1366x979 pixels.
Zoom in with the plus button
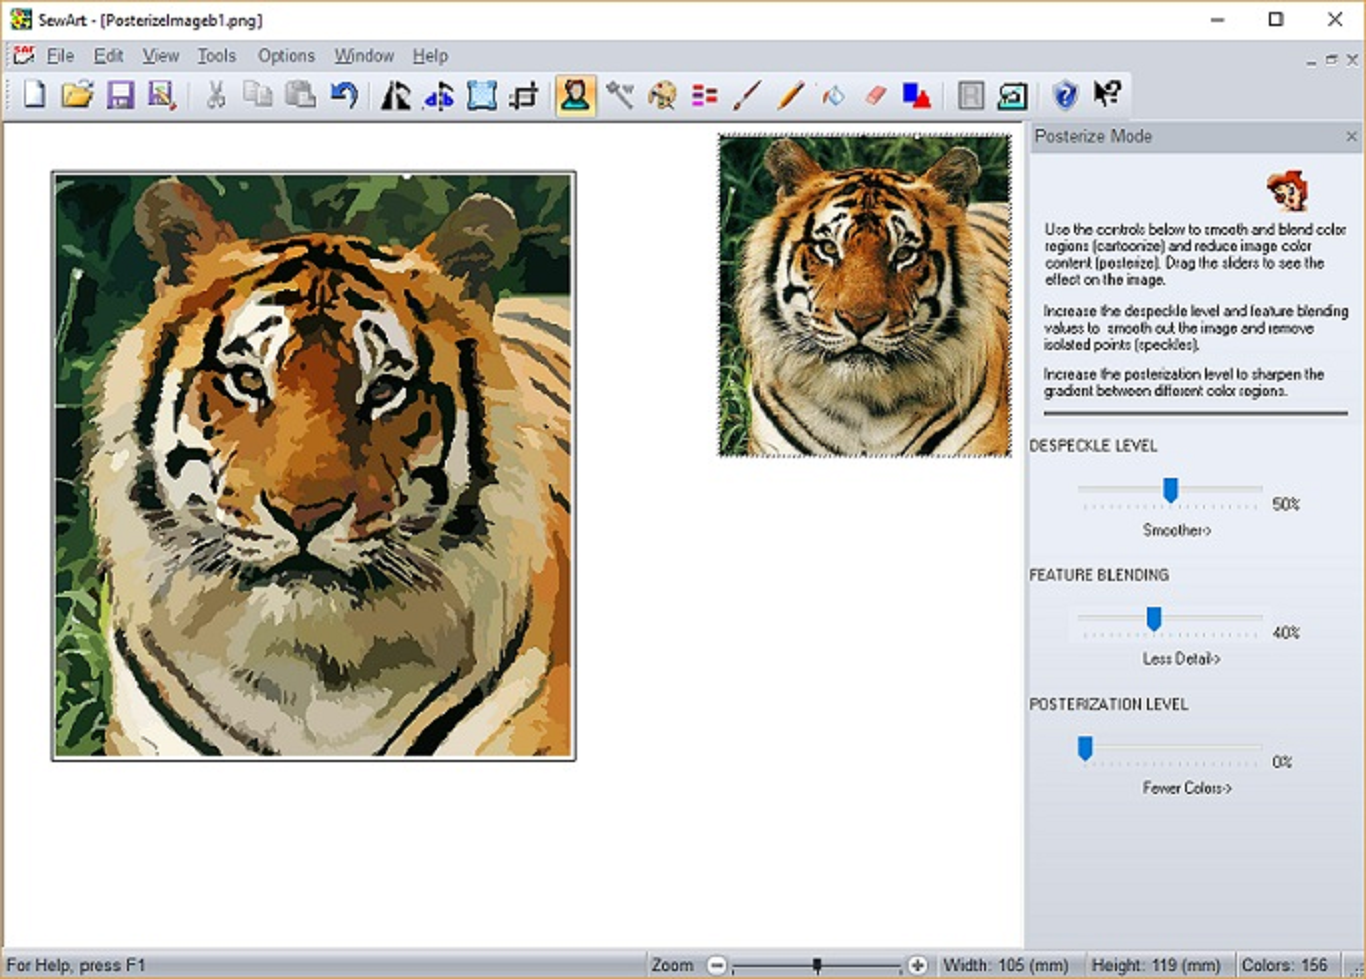(918, 964)
